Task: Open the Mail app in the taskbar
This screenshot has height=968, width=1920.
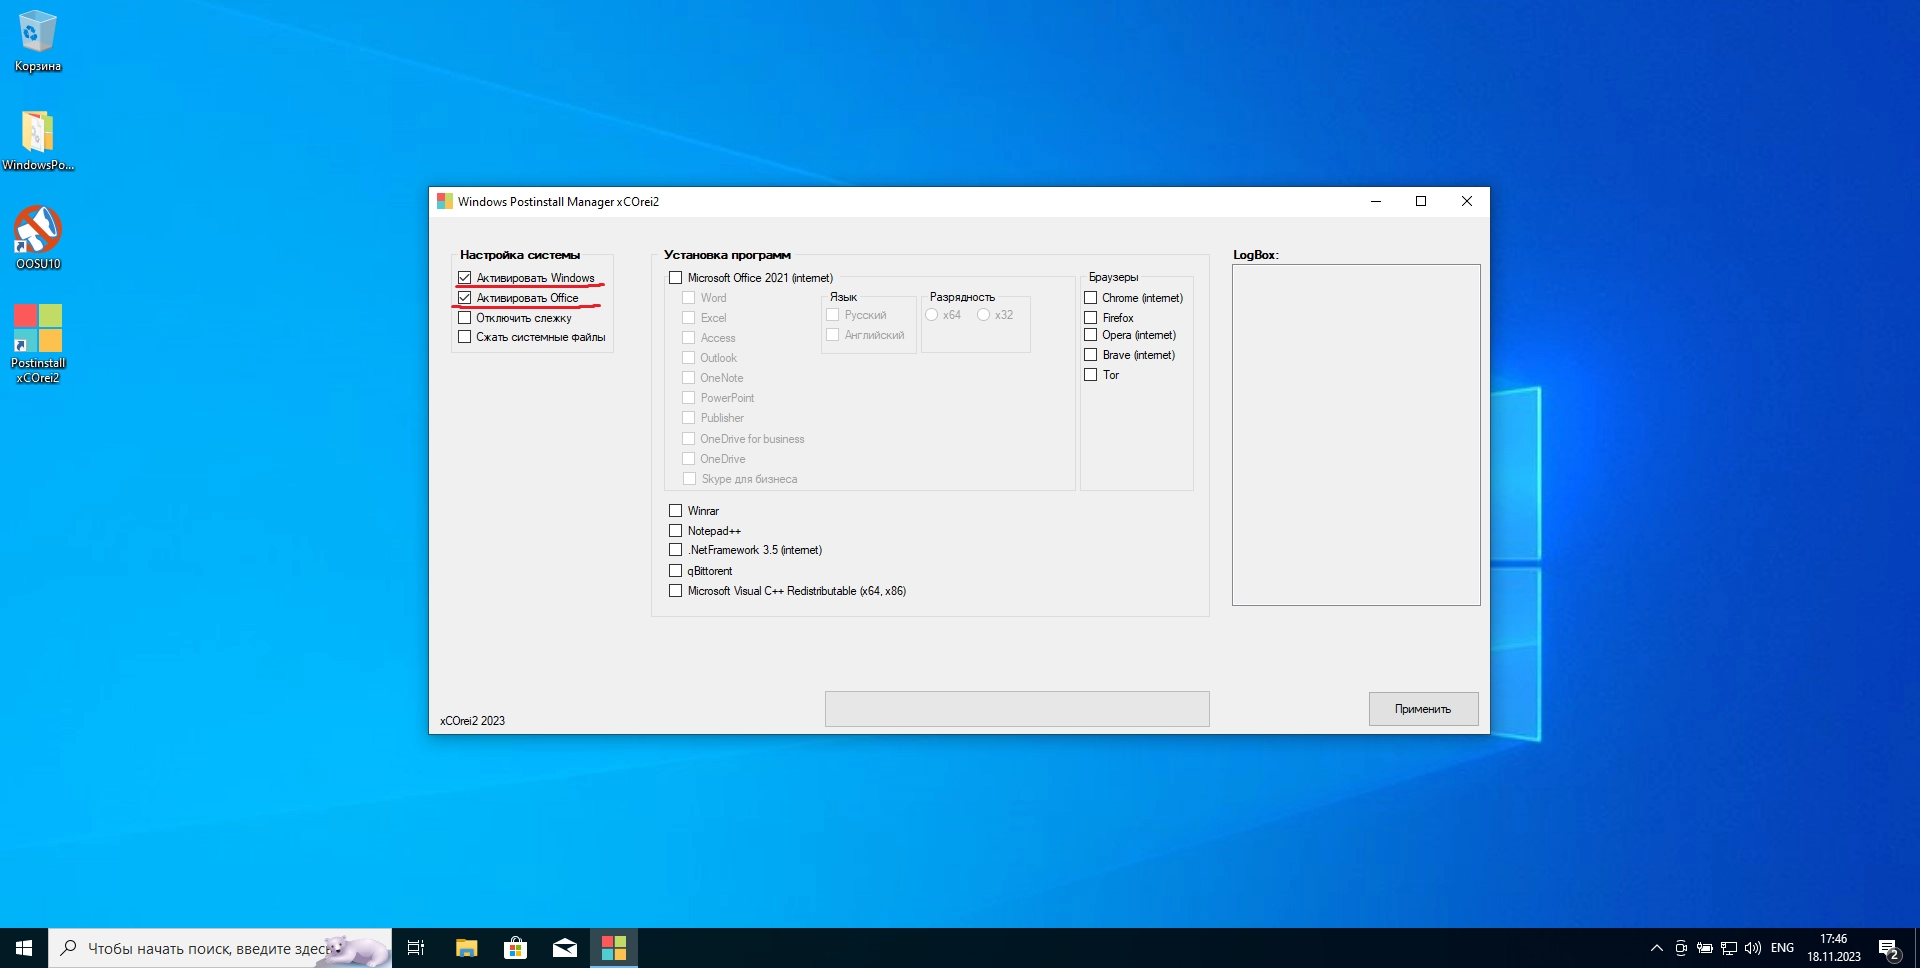Action: coord(564,948)
